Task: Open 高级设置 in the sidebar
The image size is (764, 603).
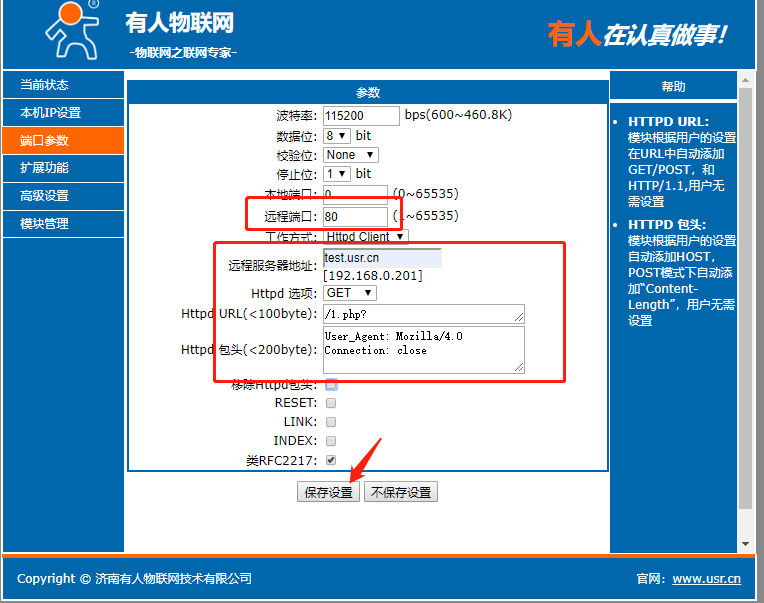Action: (x=62, y=196)
